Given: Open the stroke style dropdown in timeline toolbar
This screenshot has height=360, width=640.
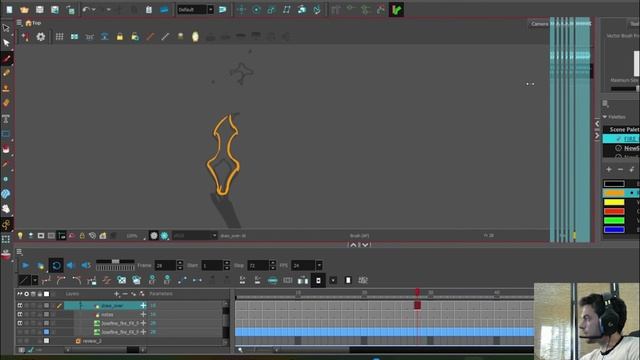Looking at the screenshot, I should tap(35, 280).
